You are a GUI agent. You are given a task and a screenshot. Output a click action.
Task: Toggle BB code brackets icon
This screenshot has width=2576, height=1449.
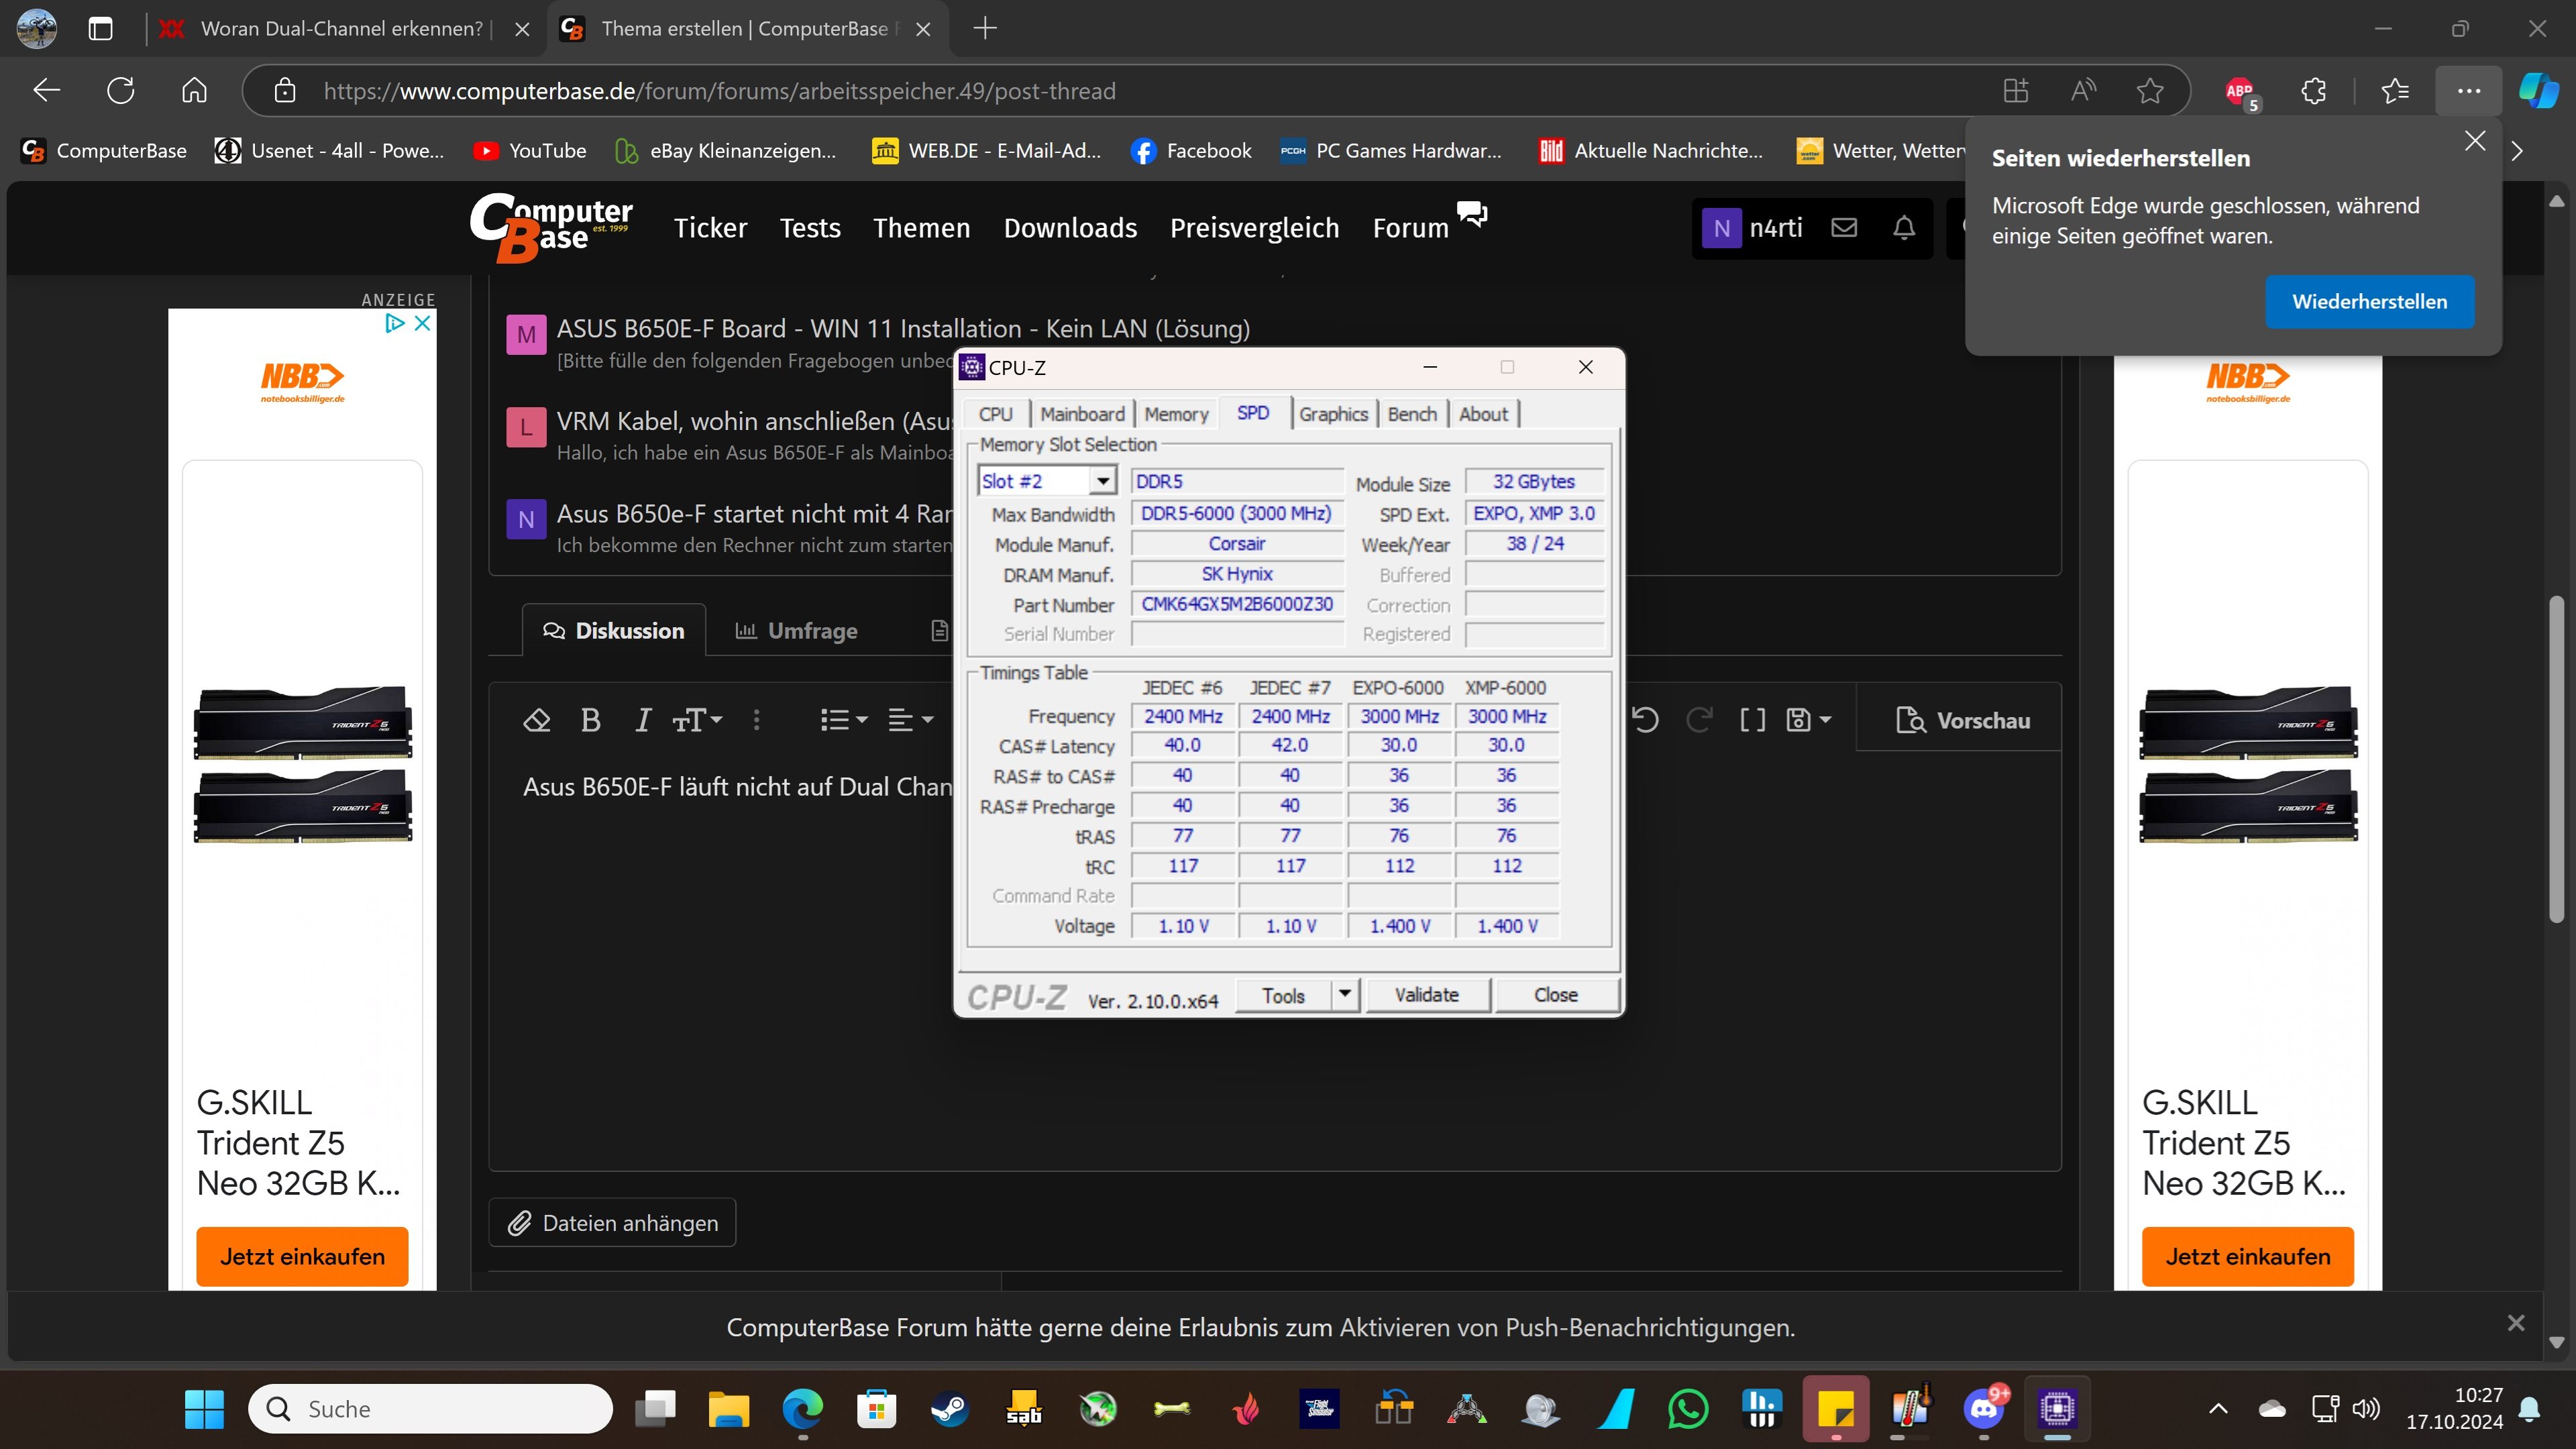pyautogui.click(x=1752, y=720)
